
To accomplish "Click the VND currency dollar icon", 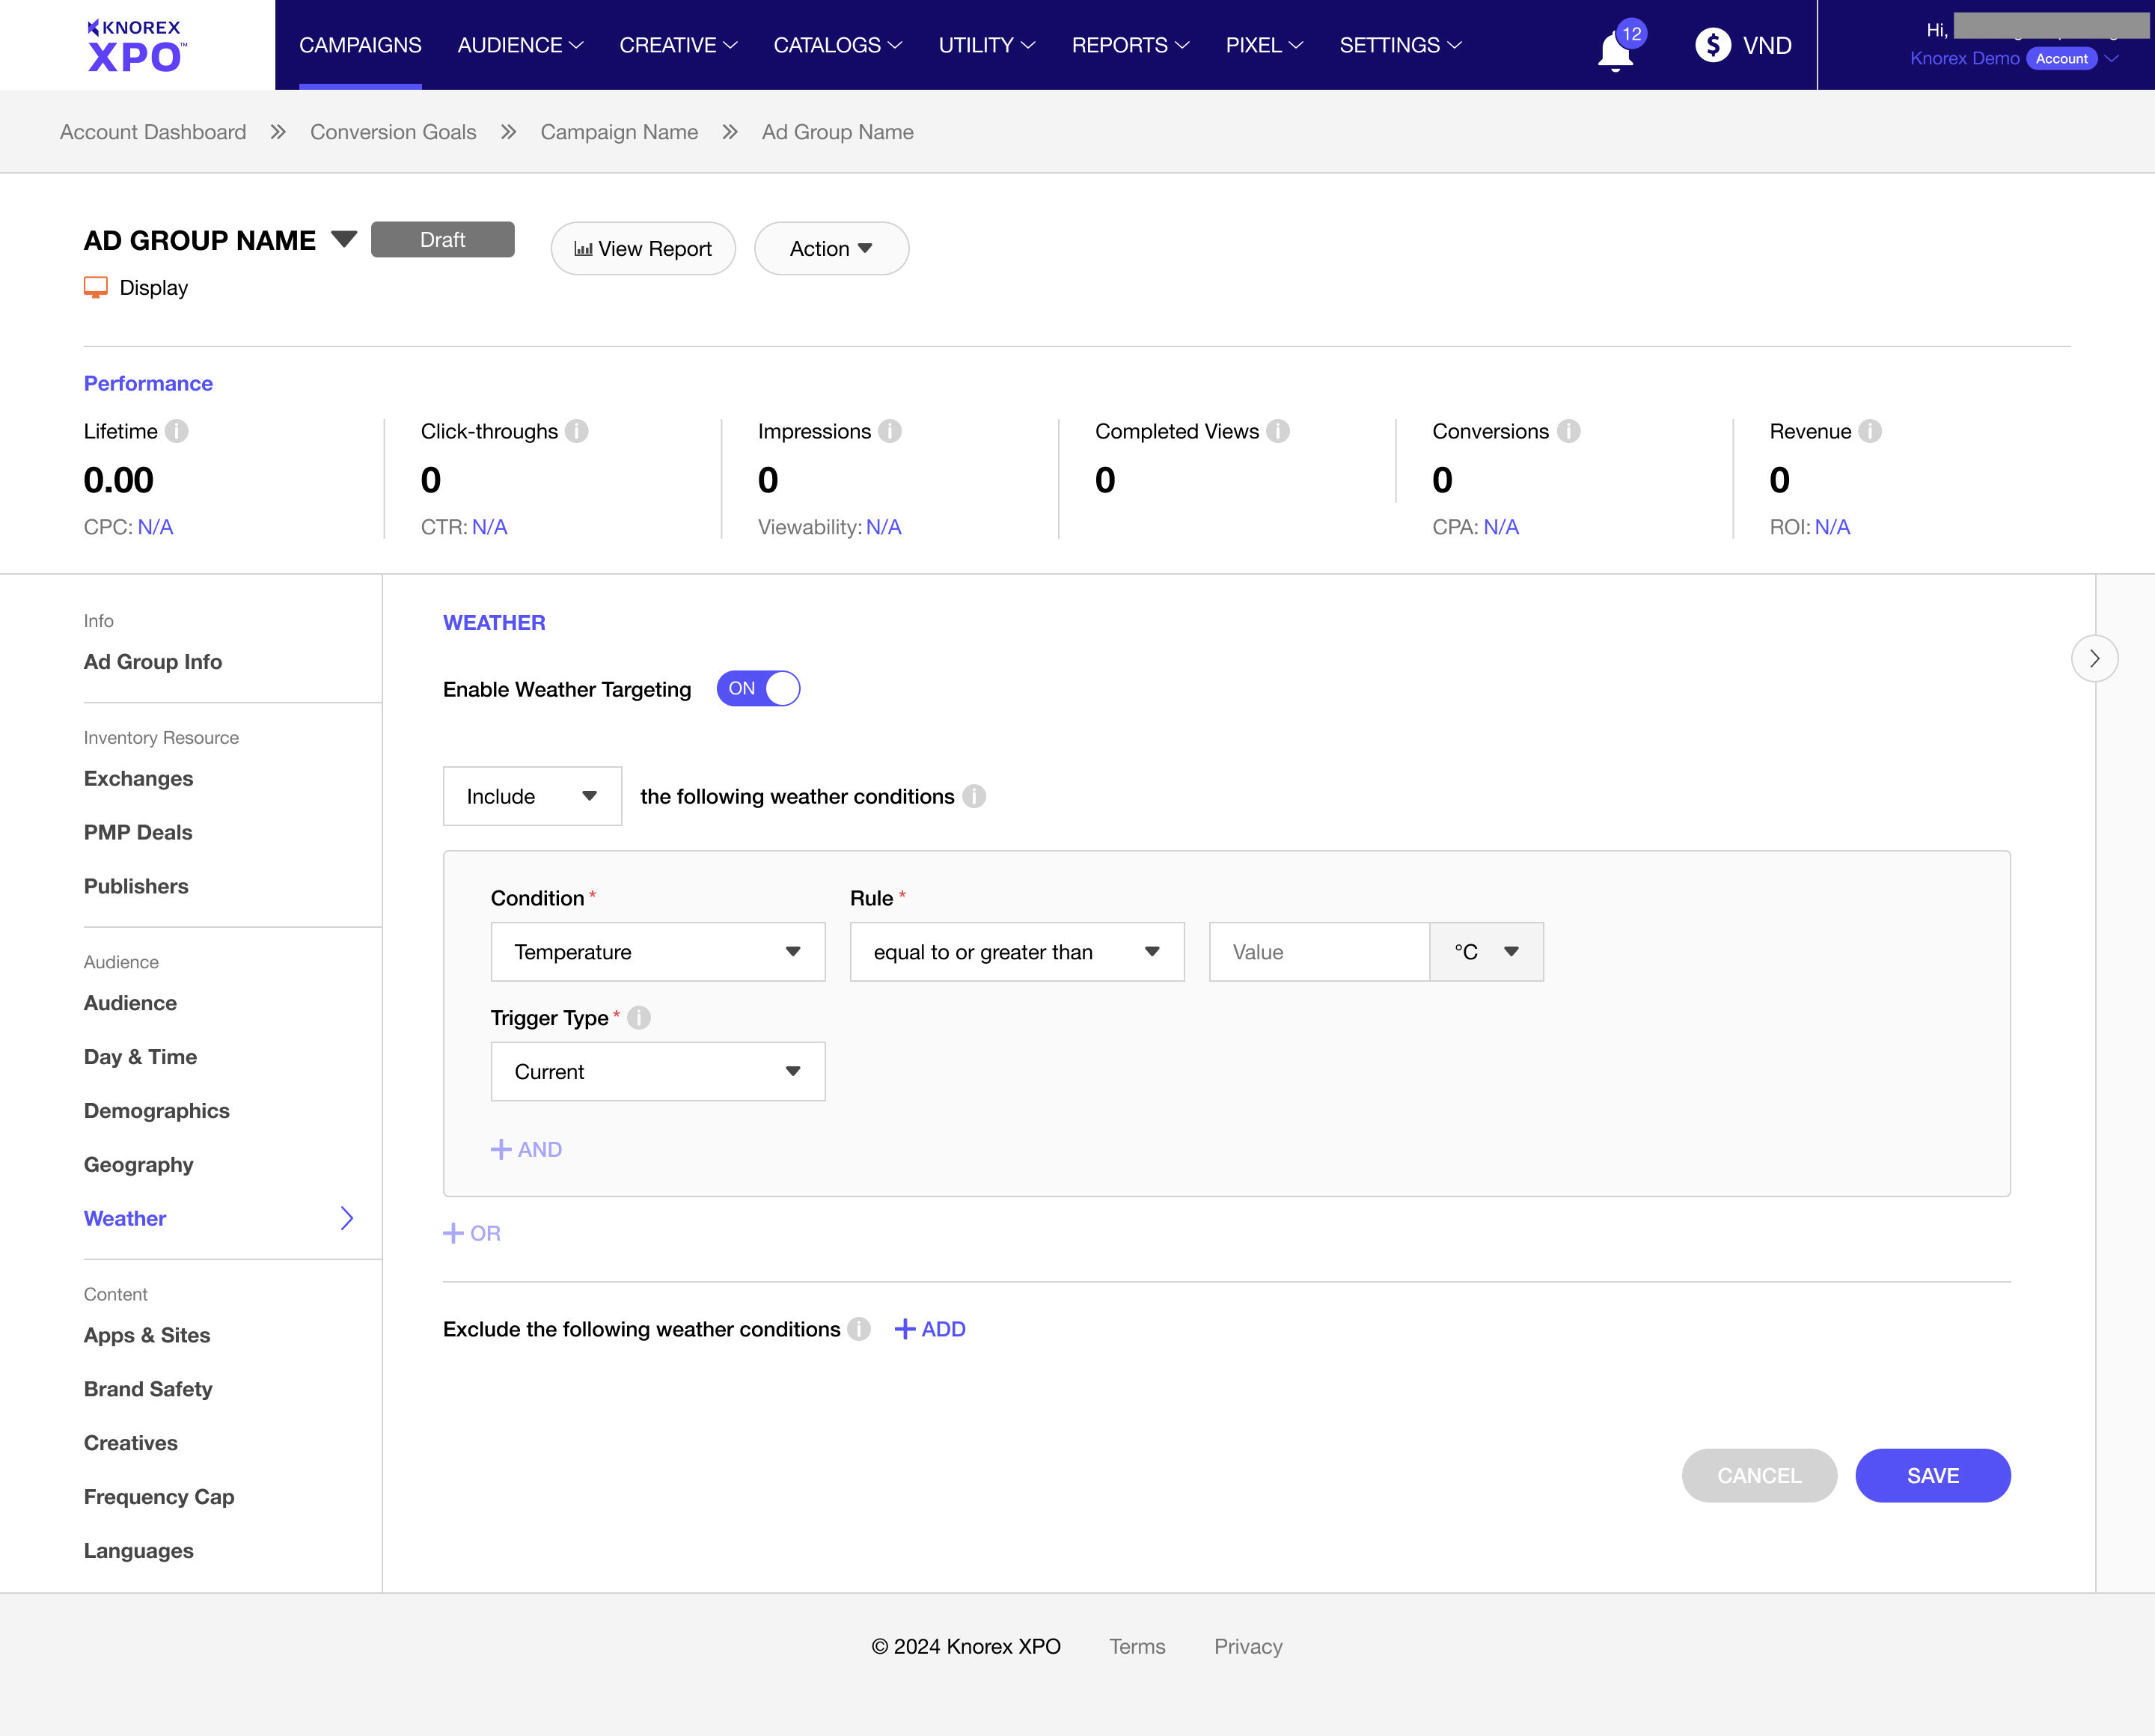I will [1712, 45].
